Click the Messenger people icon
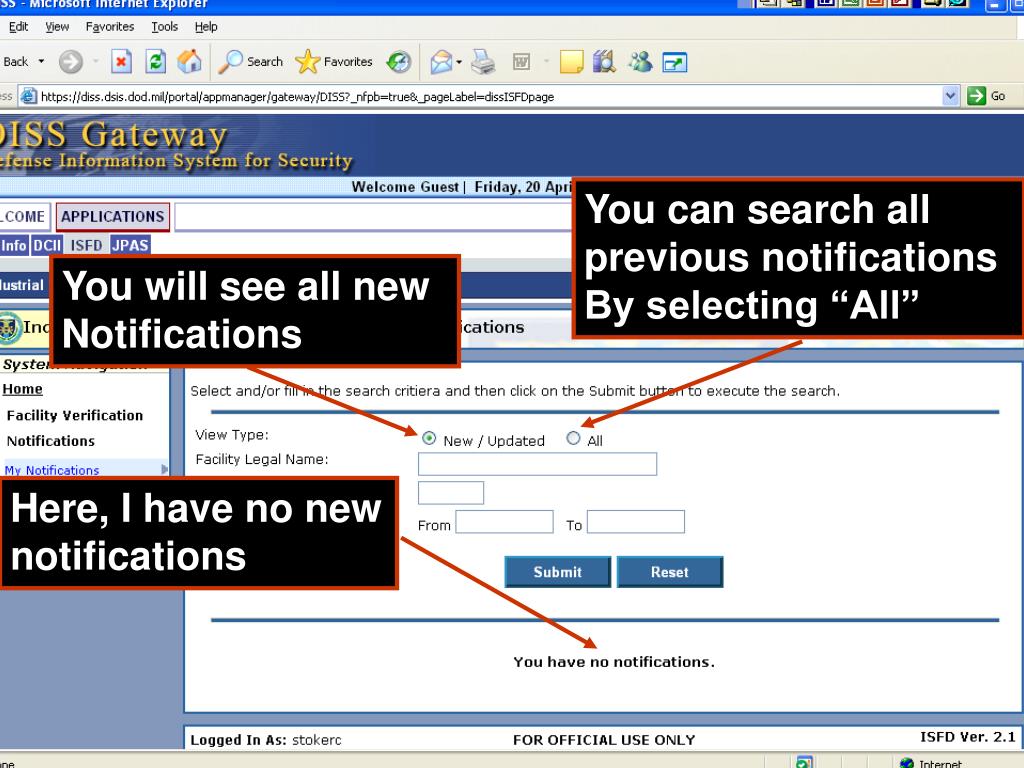Image resolution: width=1024 pixels, height=768 pixels. coord(640,62)
